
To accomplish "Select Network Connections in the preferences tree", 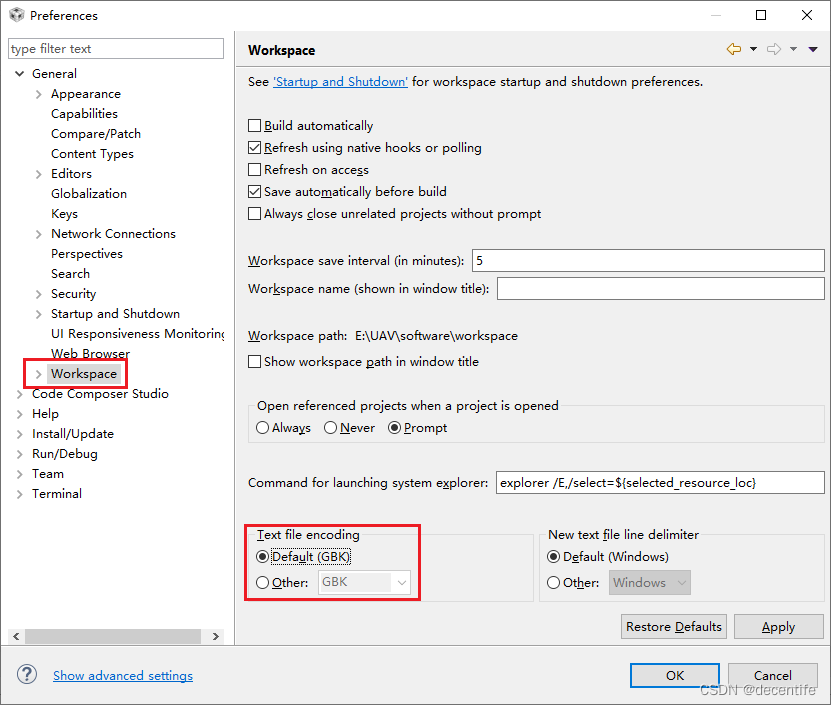I will click(113, 233).
